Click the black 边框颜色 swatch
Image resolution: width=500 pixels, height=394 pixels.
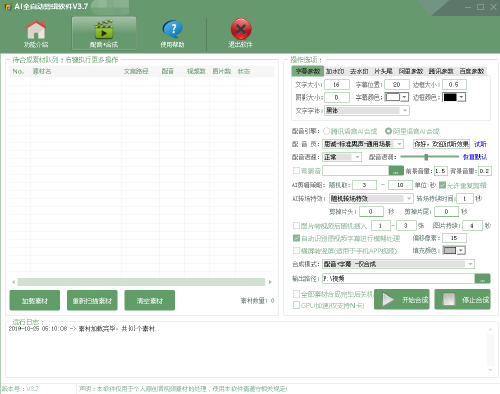tap(450, 97)
